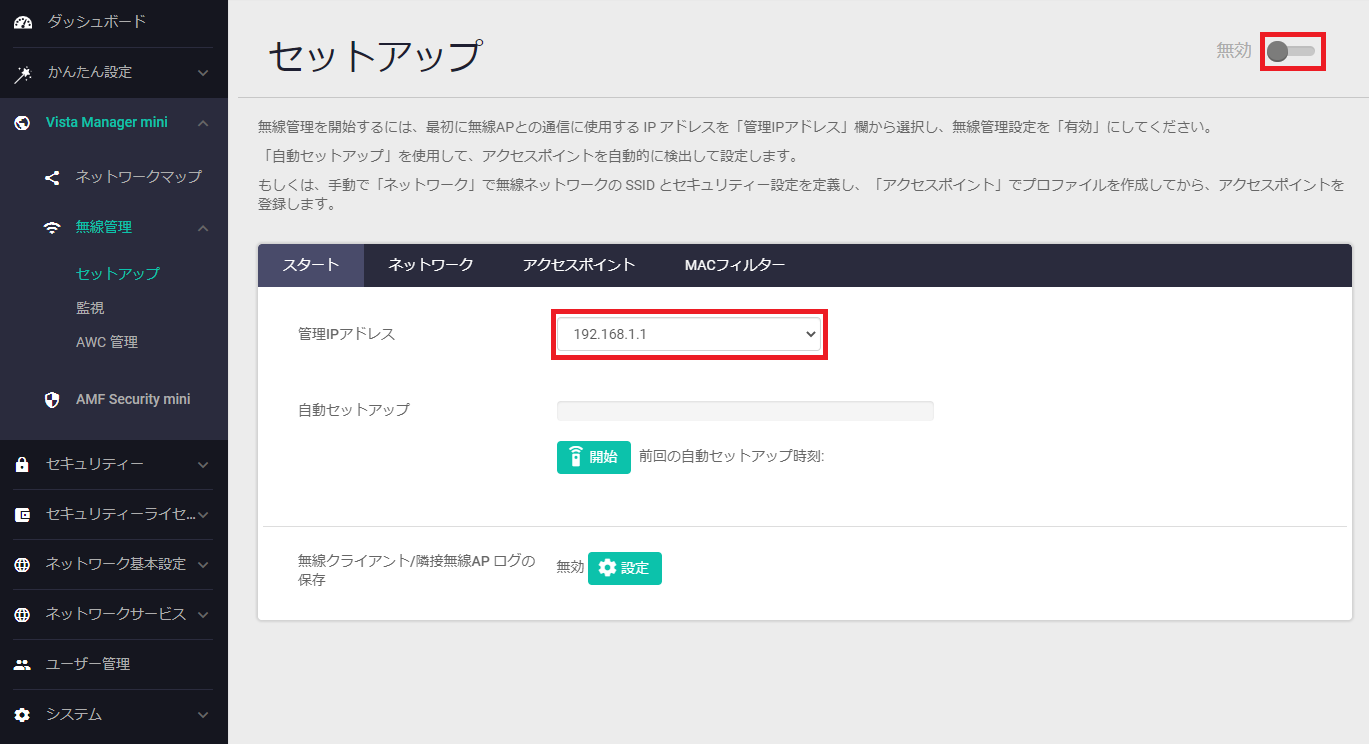Enable wireless management with the 無効 toggle
1369x744 pixels.
(1292, 51)
